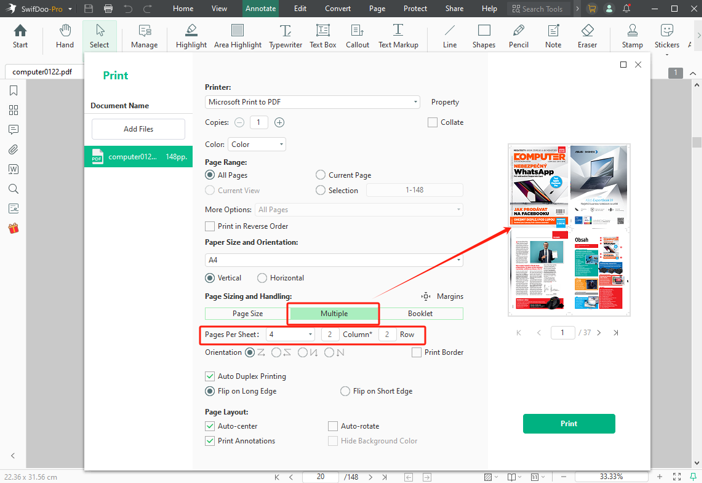The image size is (702, 483).
Task: Select Flip on Short Edge
Action: (345, 391)
